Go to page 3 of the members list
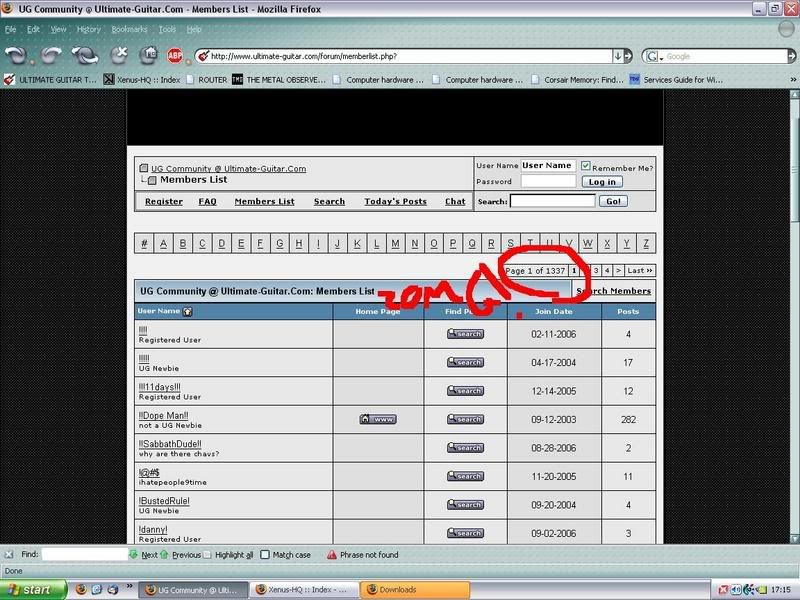800x600 pixels. tap(596, 270)
